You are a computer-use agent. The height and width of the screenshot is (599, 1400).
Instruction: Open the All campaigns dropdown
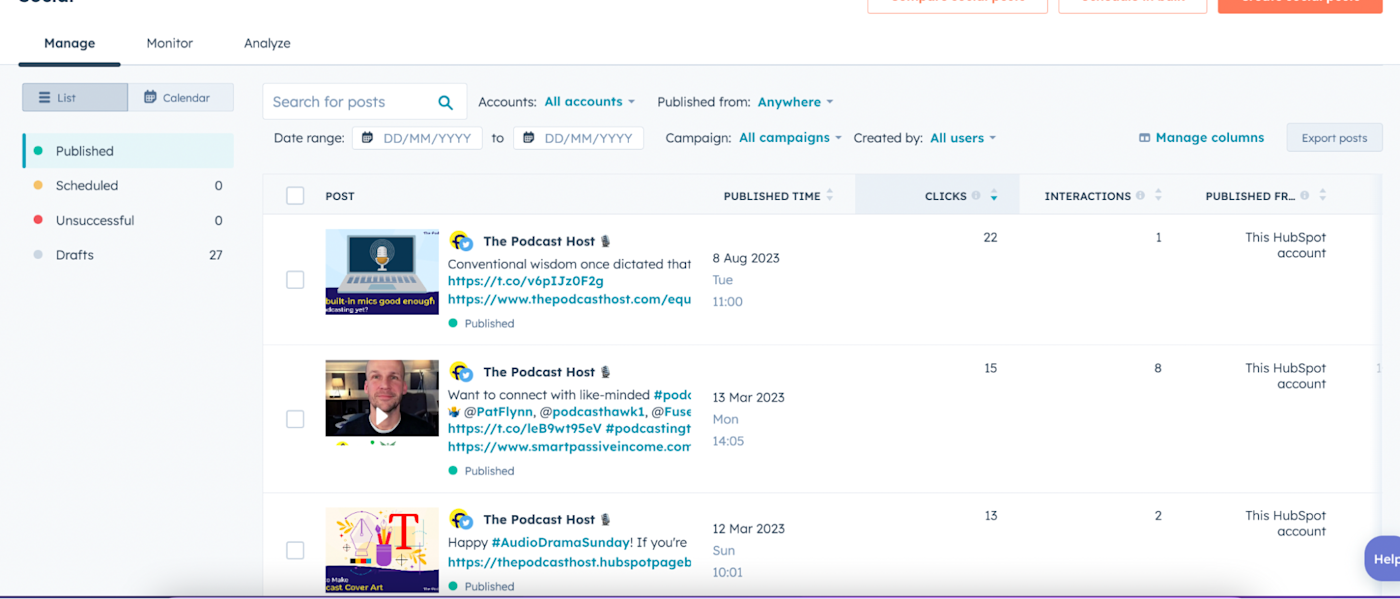[790, 138]
